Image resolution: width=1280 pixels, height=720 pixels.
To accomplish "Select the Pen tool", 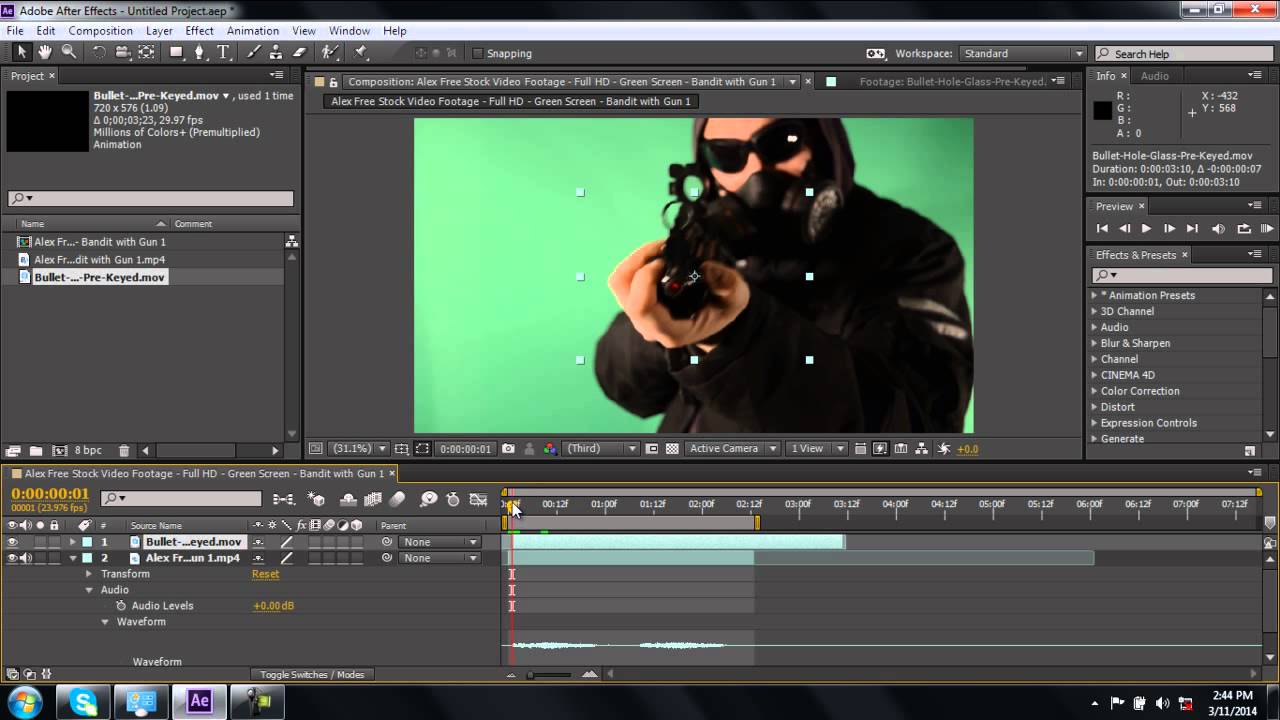I will point(200,52).
